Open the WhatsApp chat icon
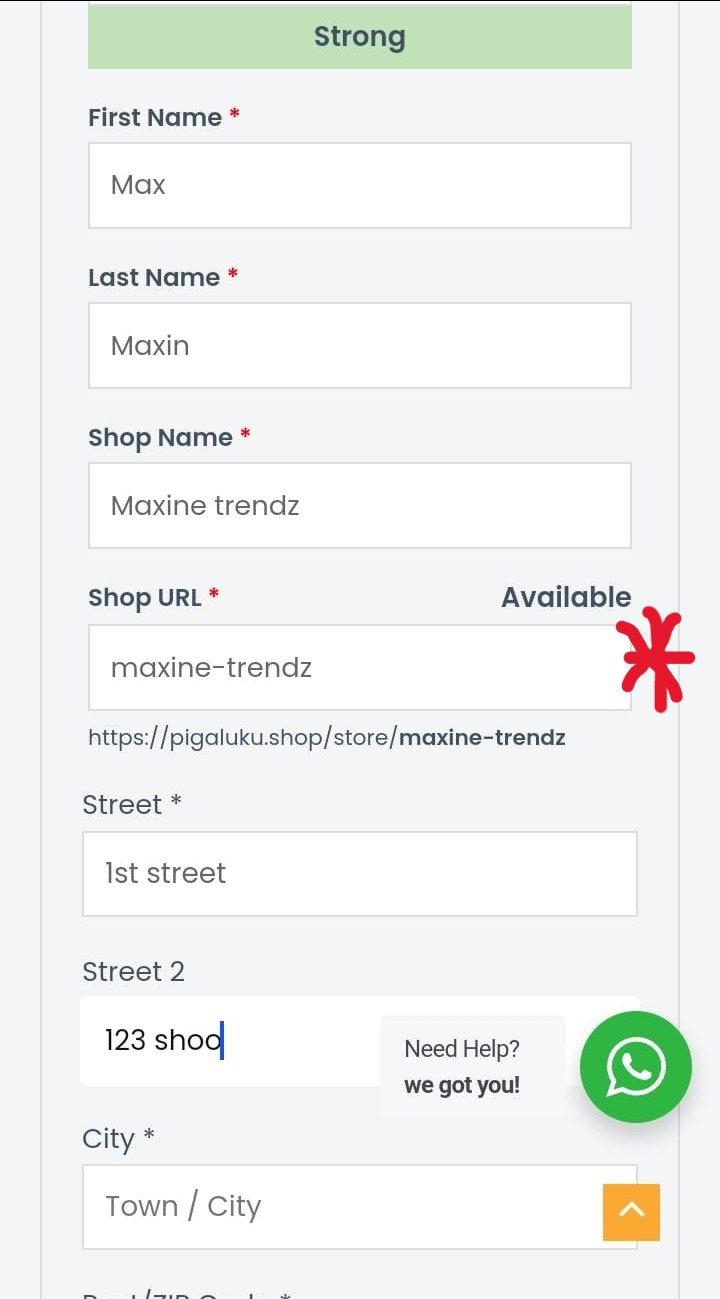 point(636,1066)
